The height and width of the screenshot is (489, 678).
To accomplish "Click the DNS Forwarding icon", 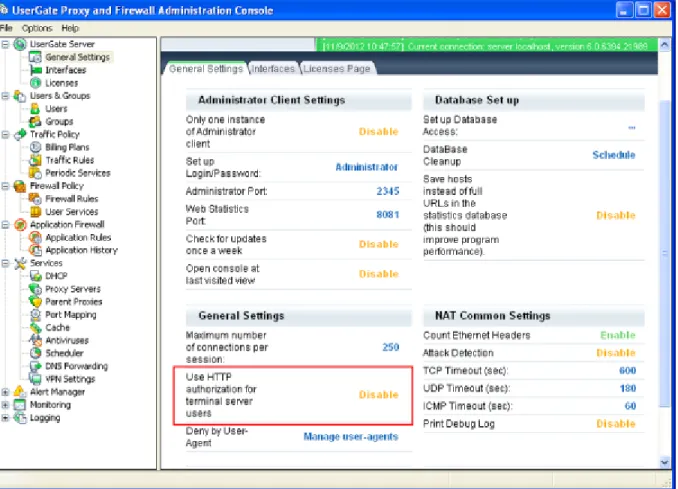I will click(x=35, y=366).
